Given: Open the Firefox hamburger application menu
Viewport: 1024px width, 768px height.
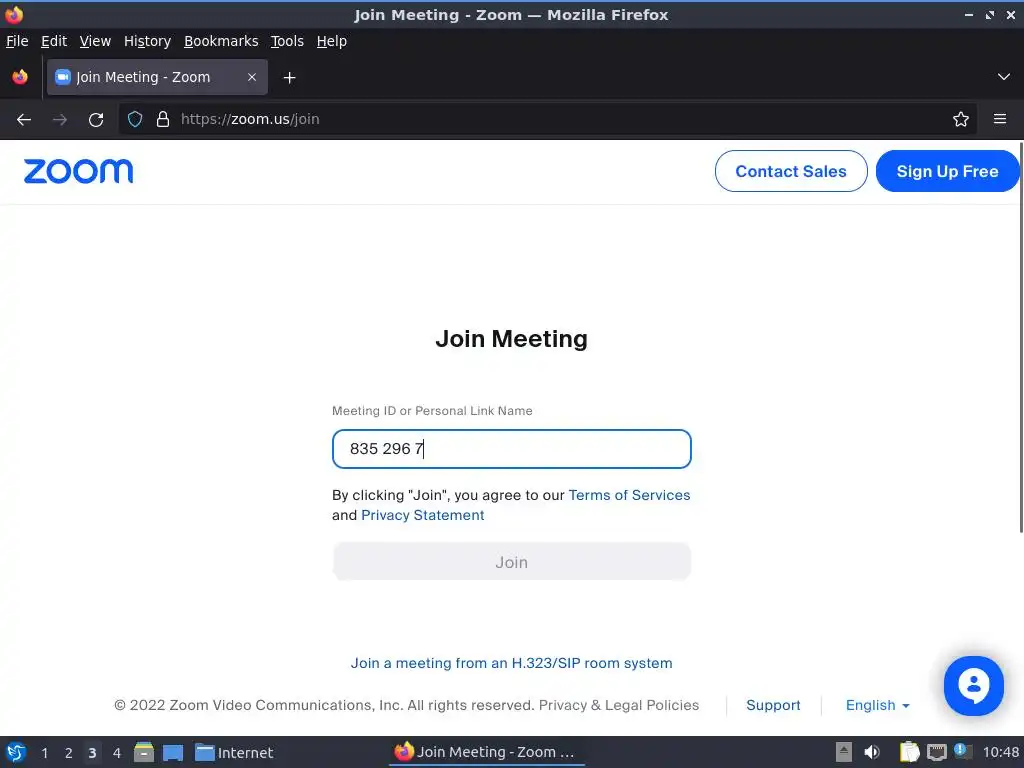Looking at the screenshot, I should (1000, 119).
